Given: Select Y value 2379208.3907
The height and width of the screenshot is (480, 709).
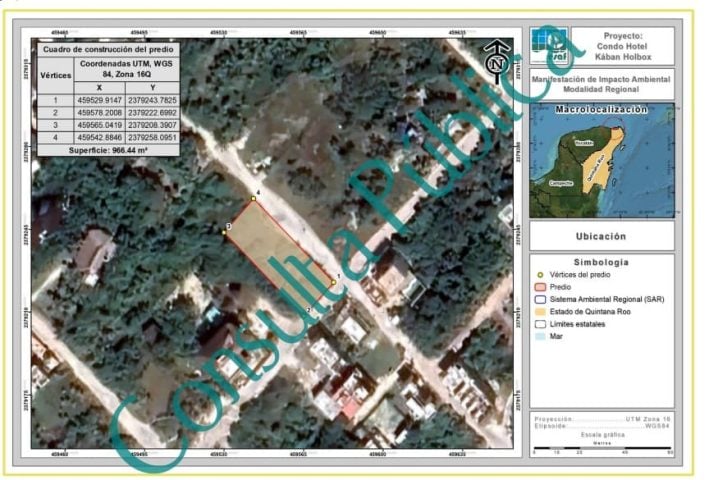Looking at the screenshot, I should point(152,125).
